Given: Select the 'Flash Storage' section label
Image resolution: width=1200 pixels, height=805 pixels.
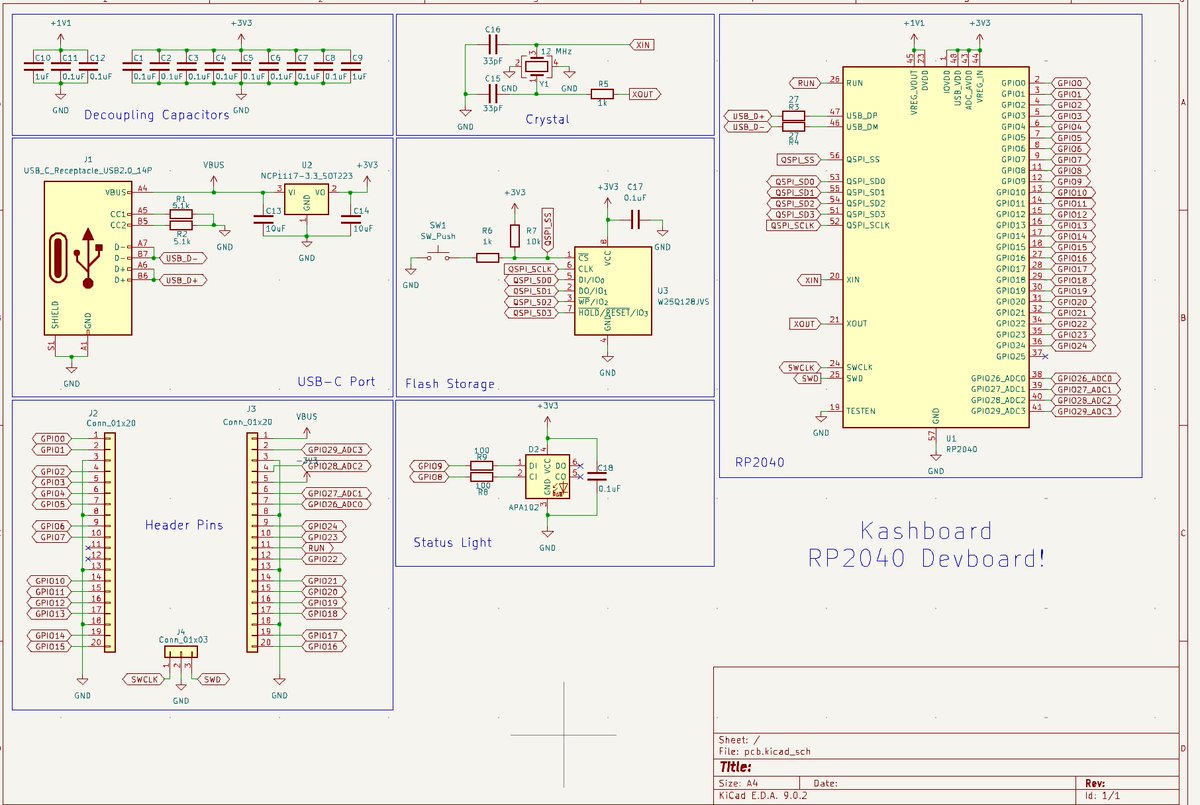Looking at the screenshot, I should [x=450, y=384].
